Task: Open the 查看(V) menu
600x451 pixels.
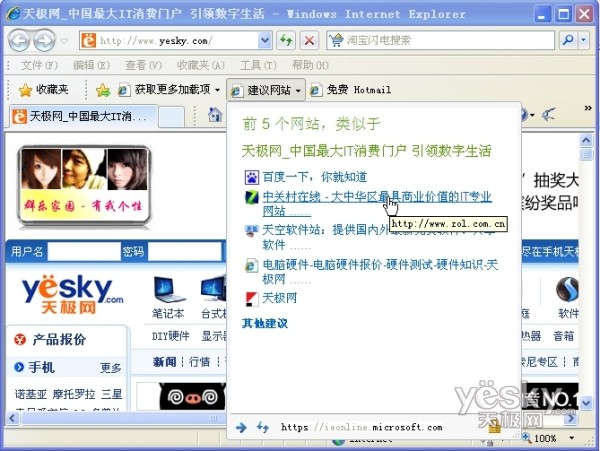Action: click(x=143, y=65)
